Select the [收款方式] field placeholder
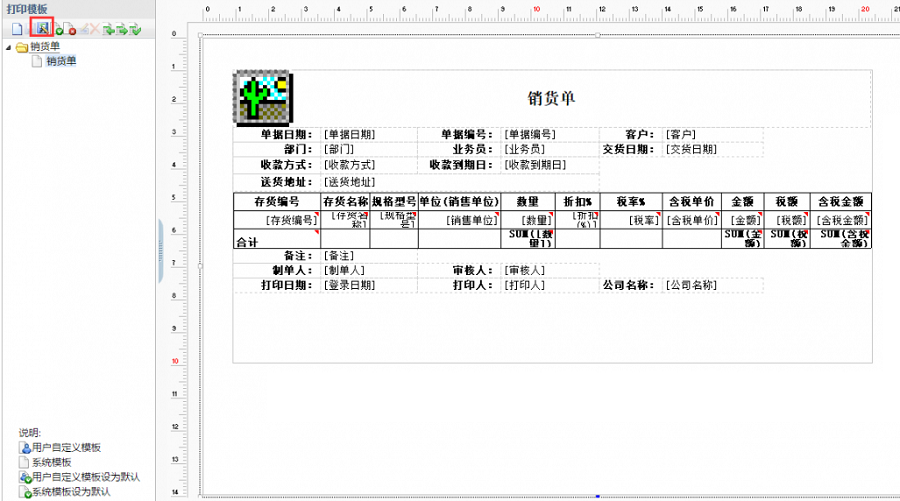900x501 pixels. coord(350,165)
